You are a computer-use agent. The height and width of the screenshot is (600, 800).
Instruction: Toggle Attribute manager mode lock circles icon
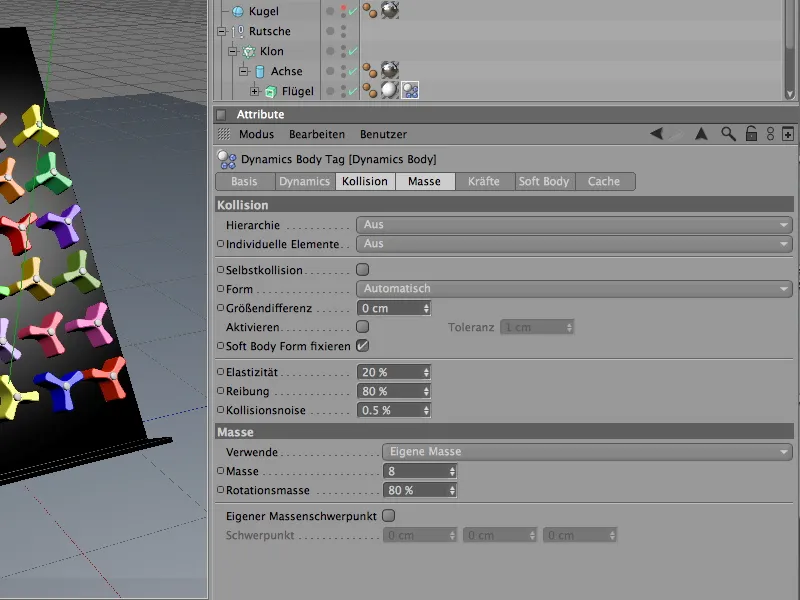pos(770,134)
